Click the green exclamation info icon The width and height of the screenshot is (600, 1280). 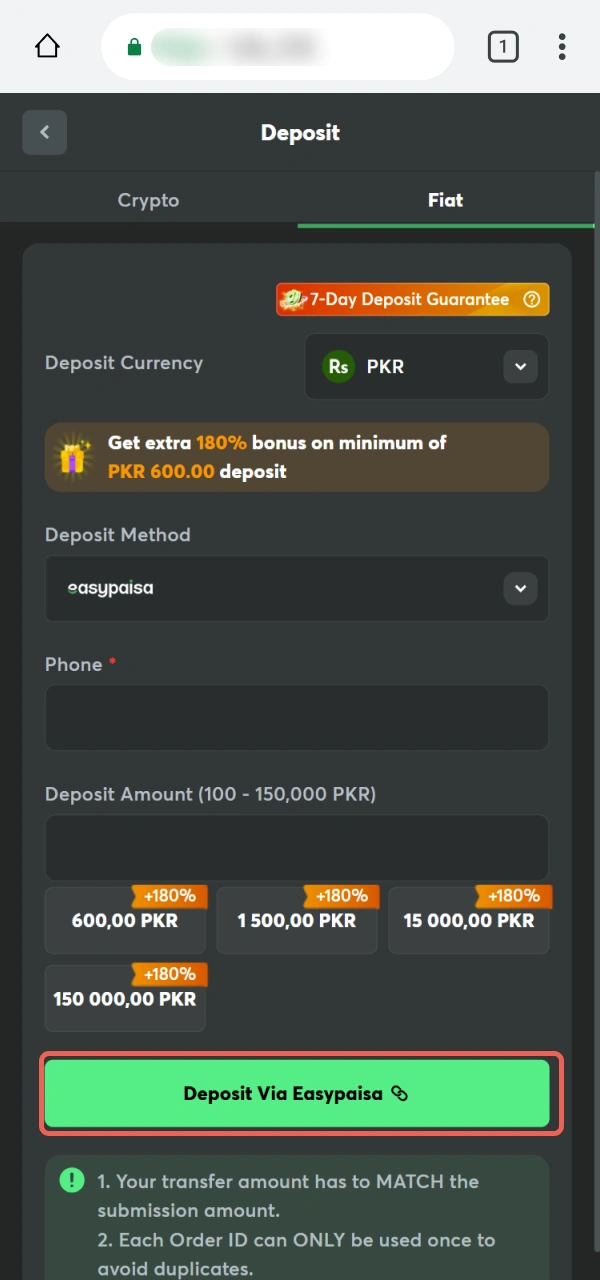[x=71, y=1180]
